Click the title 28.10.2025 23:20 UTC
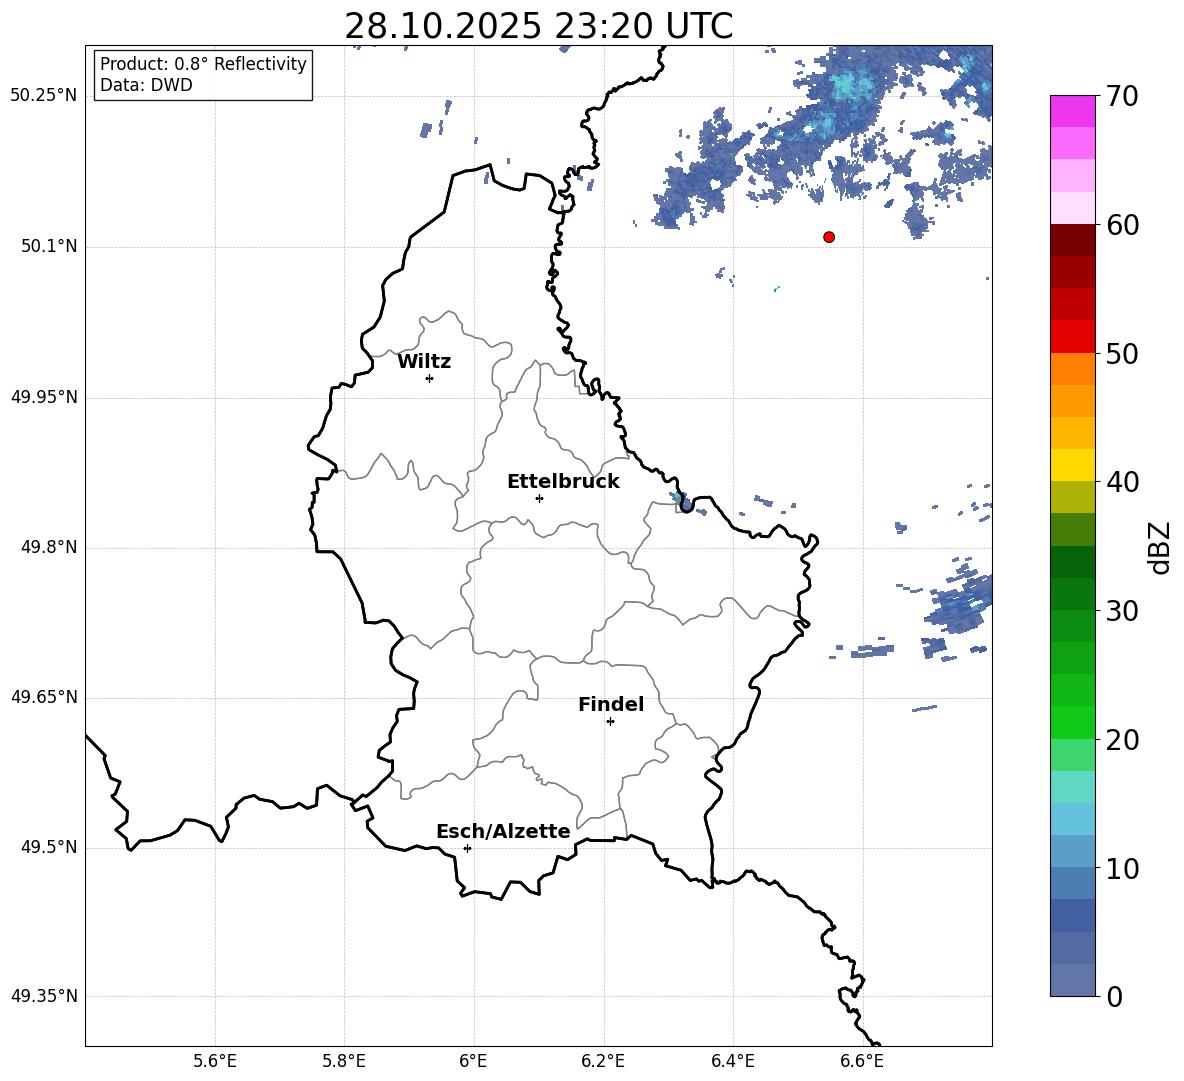1184x1081 pixels. [x=538, y=26]
